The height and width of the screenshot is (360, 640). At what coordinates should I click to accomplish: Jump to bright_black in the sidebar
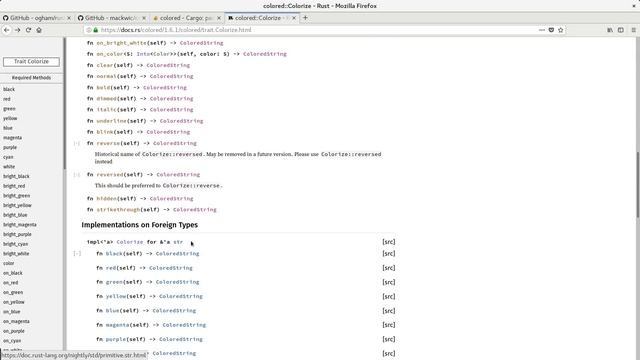16,176
